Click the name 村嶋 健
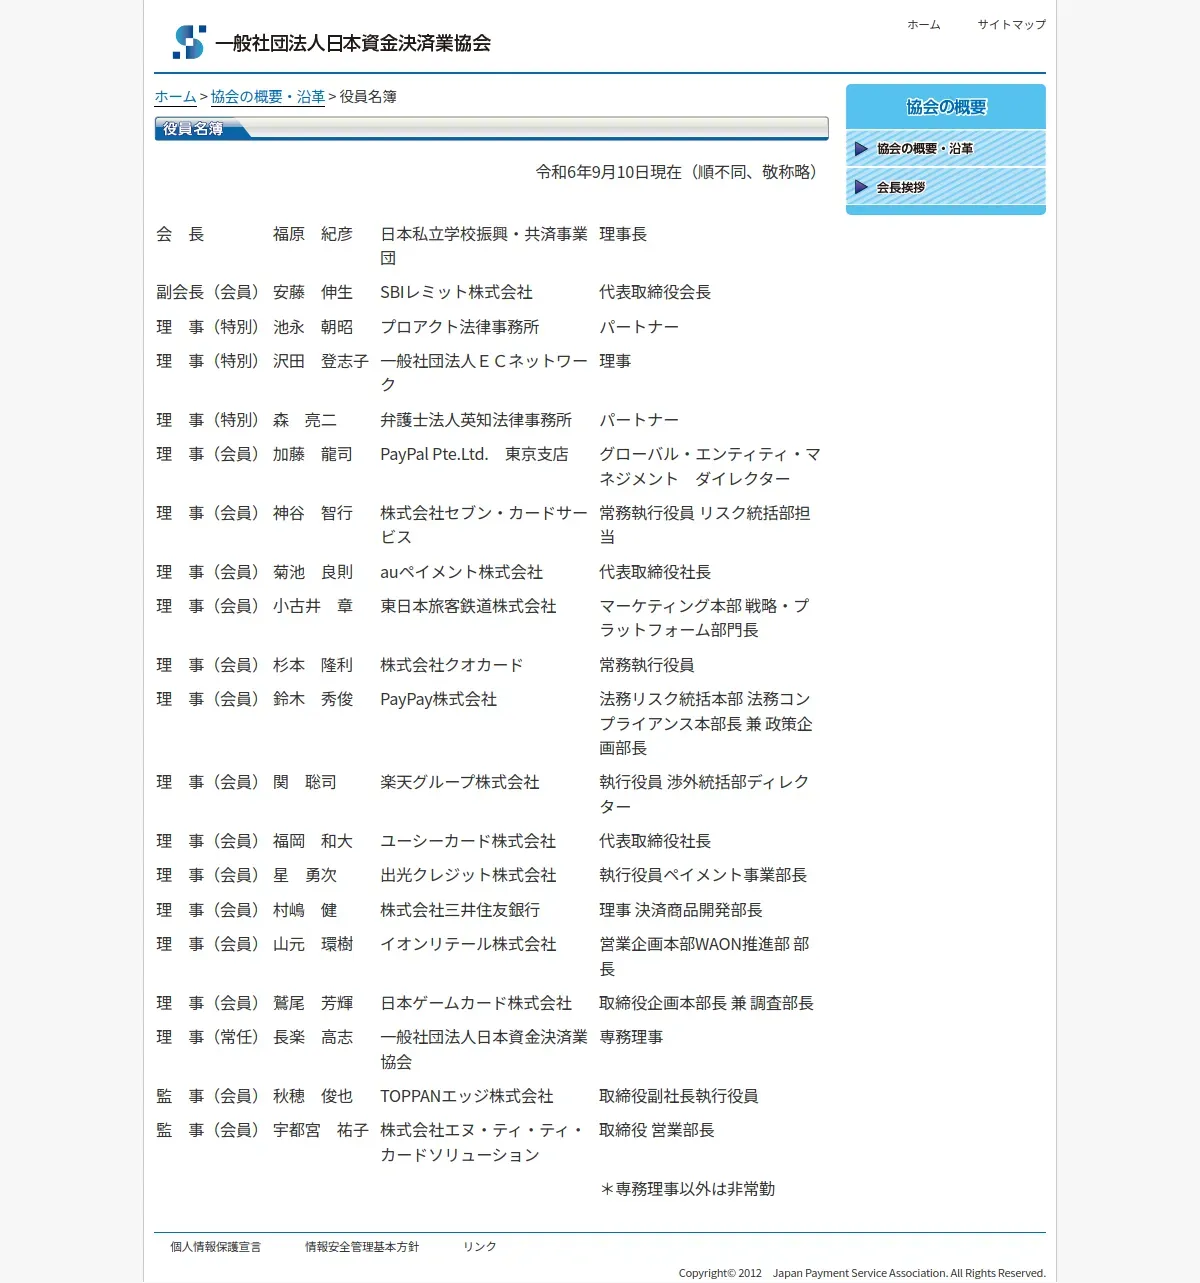Image resolution: width=1200 pixels, height=1283 pixels. click(305, 910)
